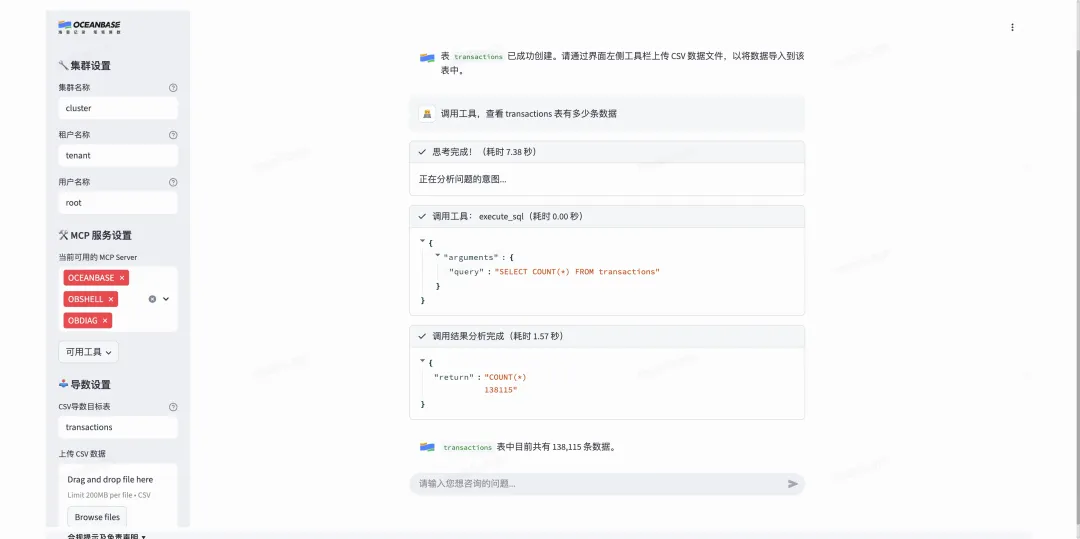Click the 138115 return value

(501, 390)
